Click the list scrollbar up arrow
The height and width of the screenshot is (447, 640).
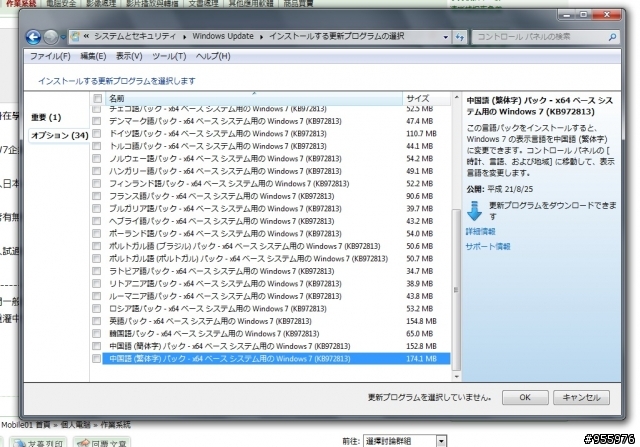click(456, 98)
